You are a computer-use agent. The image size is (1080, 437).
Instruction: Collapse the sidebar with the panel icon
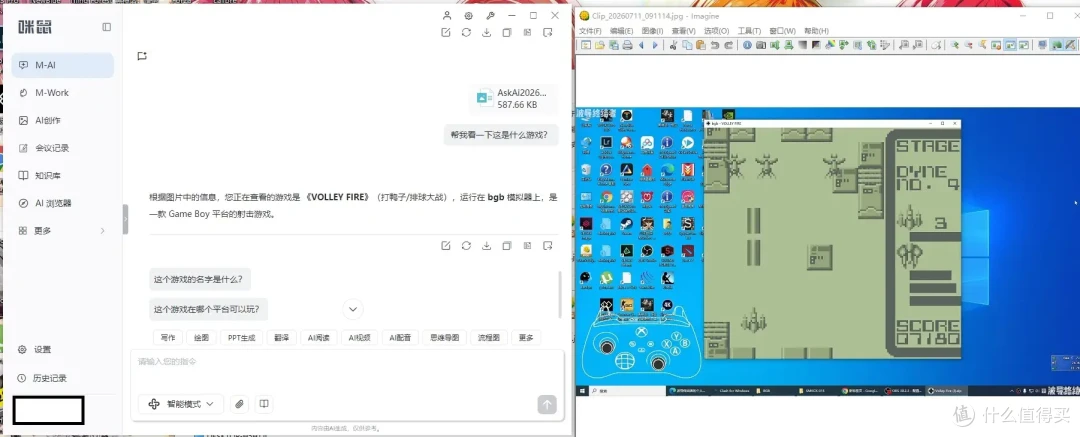107,27
